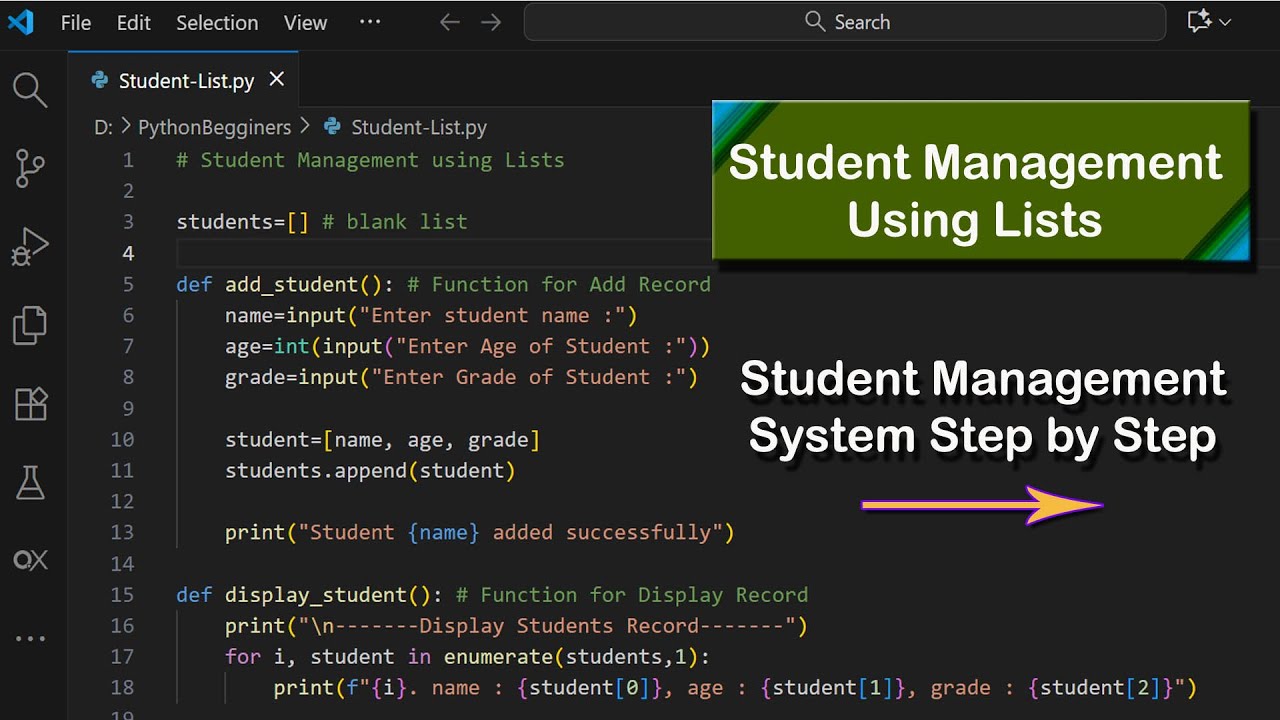Viewport: 1280px width, 720px height.
Task: Show additional activity bar views
Action: [x=30, y=638]
